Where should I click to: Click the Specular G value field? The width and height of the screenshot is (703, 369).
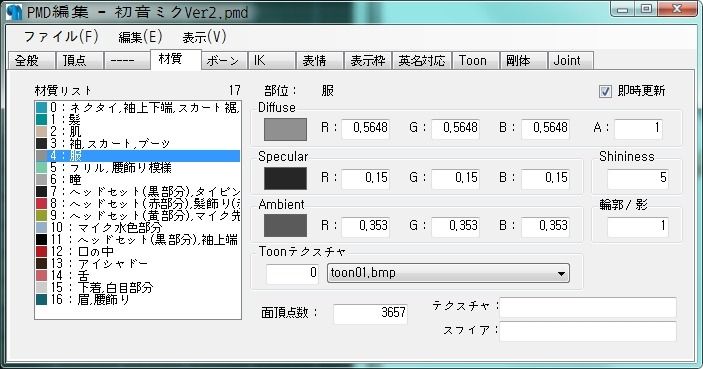[x=456, y=178]
